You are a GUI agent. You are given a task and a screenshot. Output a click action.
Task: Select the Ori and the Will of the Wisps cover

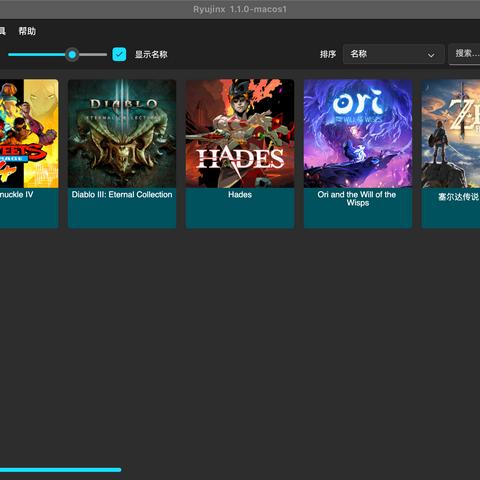tap(358, 134)
